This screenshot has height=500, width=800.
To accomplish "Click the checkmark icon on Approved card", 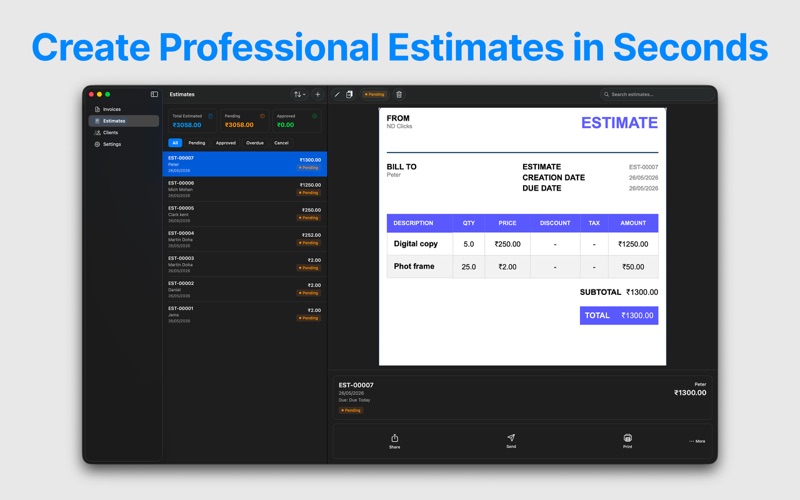I will coord(314,116).
